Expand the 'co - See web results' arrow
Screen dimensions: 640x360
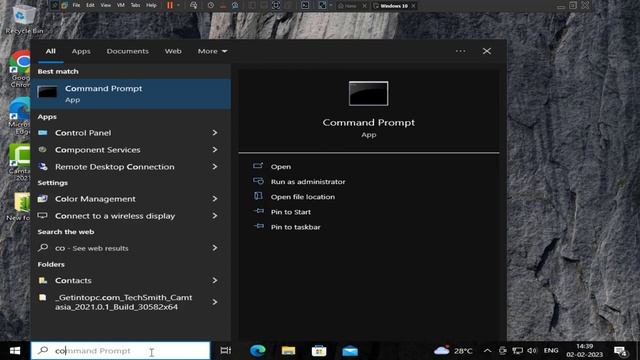(215, 248)
